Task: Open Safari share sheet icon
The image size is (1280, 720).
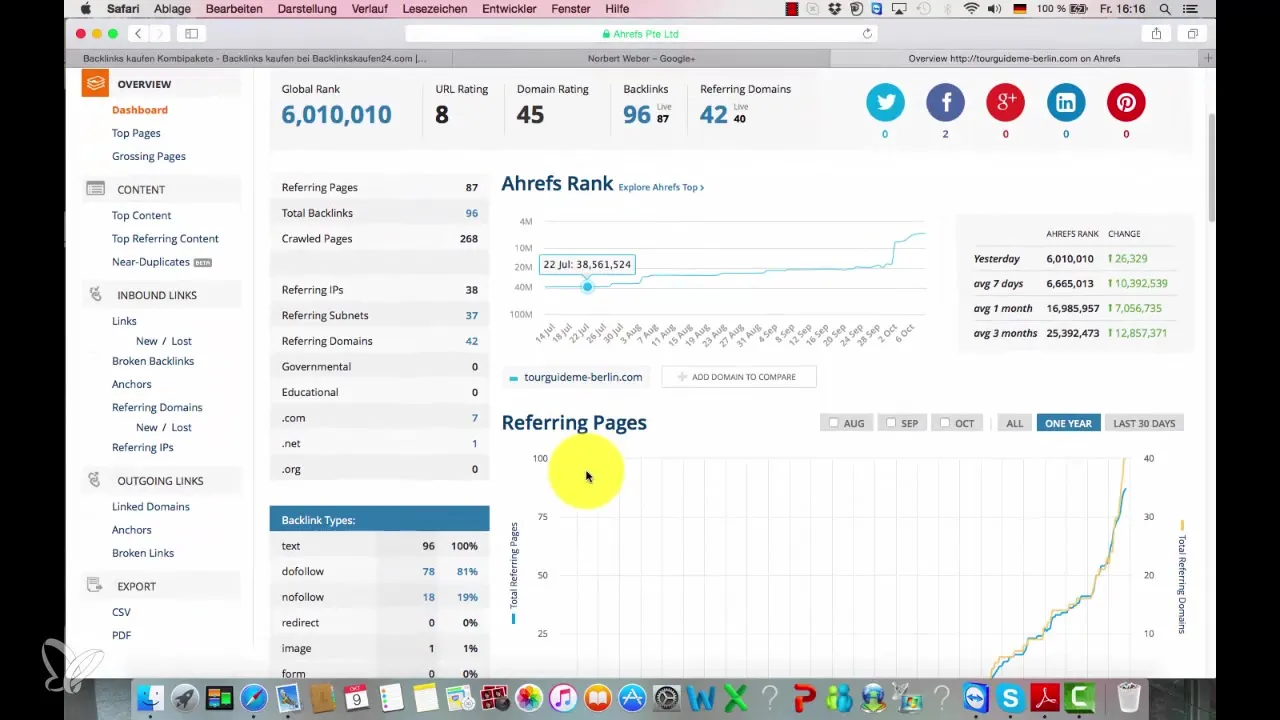Action: point(1156,33)
